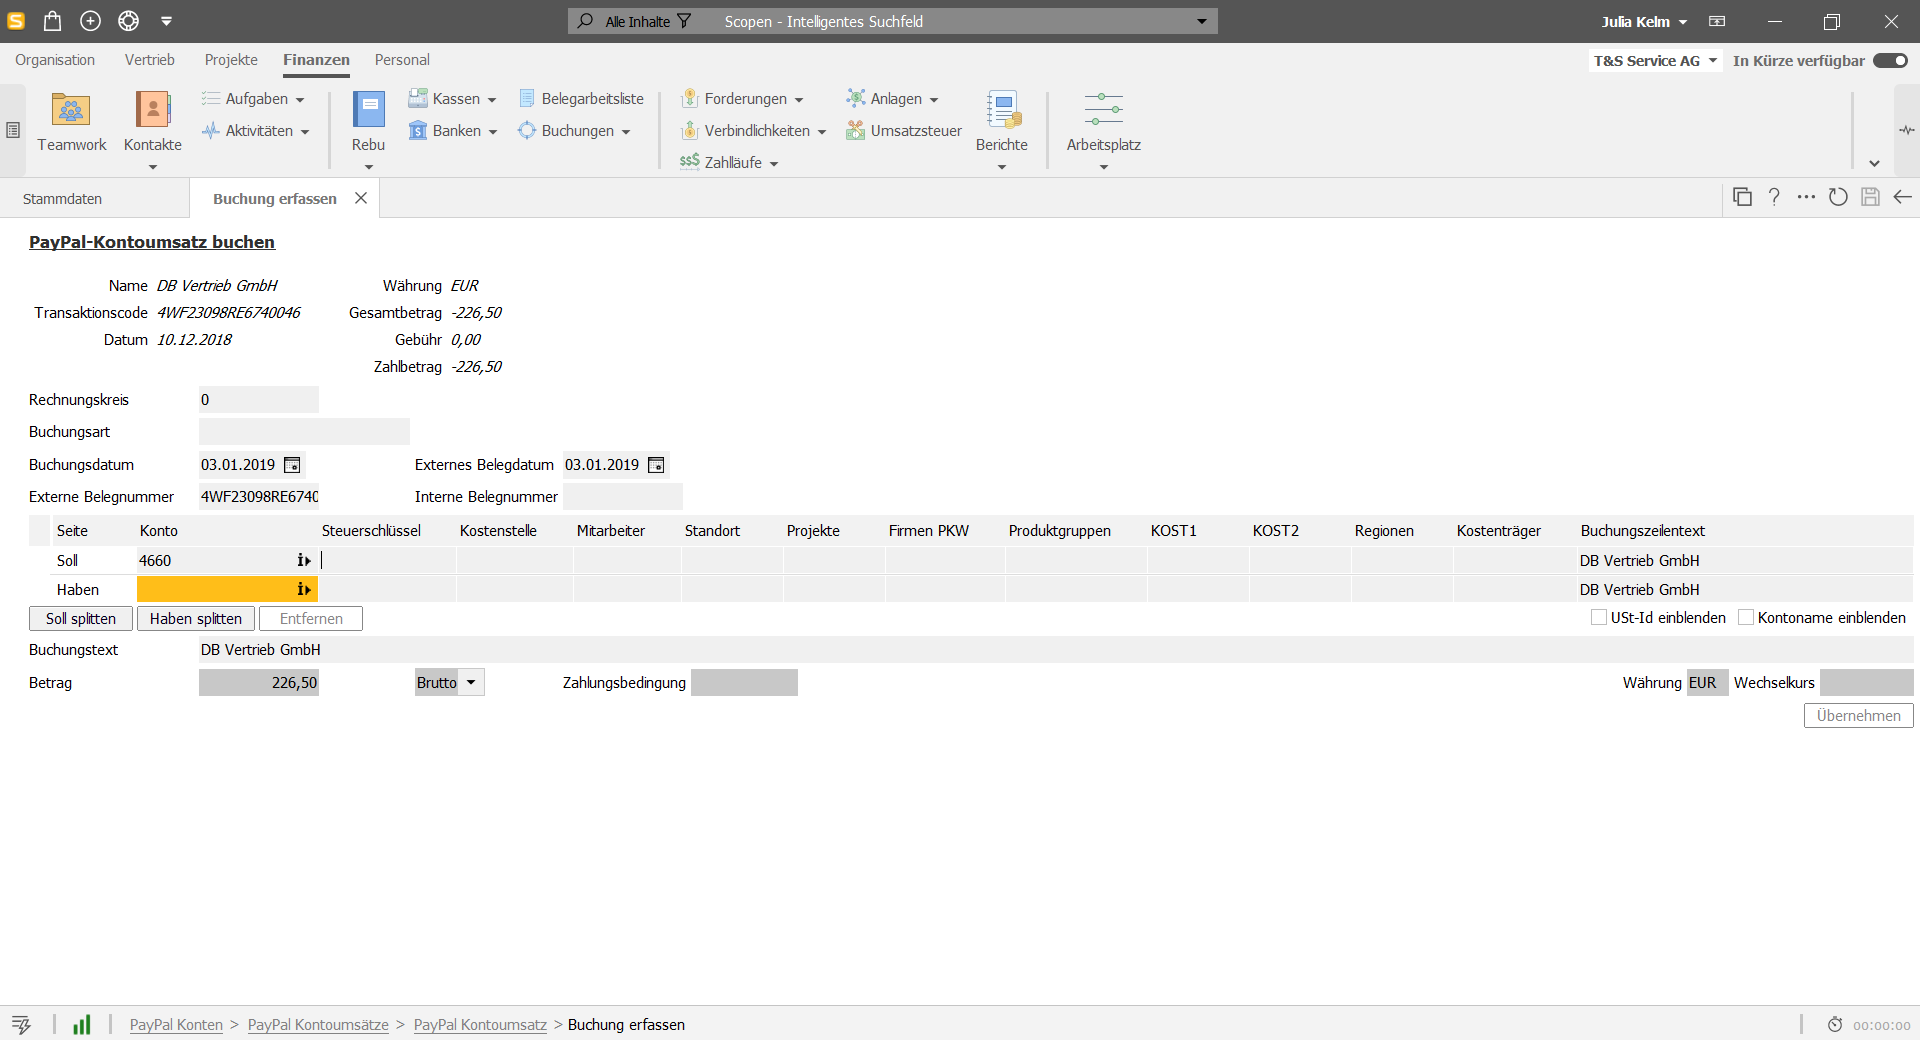Viewport: 1920px width, 1040px height.
Task: Click the save disk icon
Action: click(1870, 197)
